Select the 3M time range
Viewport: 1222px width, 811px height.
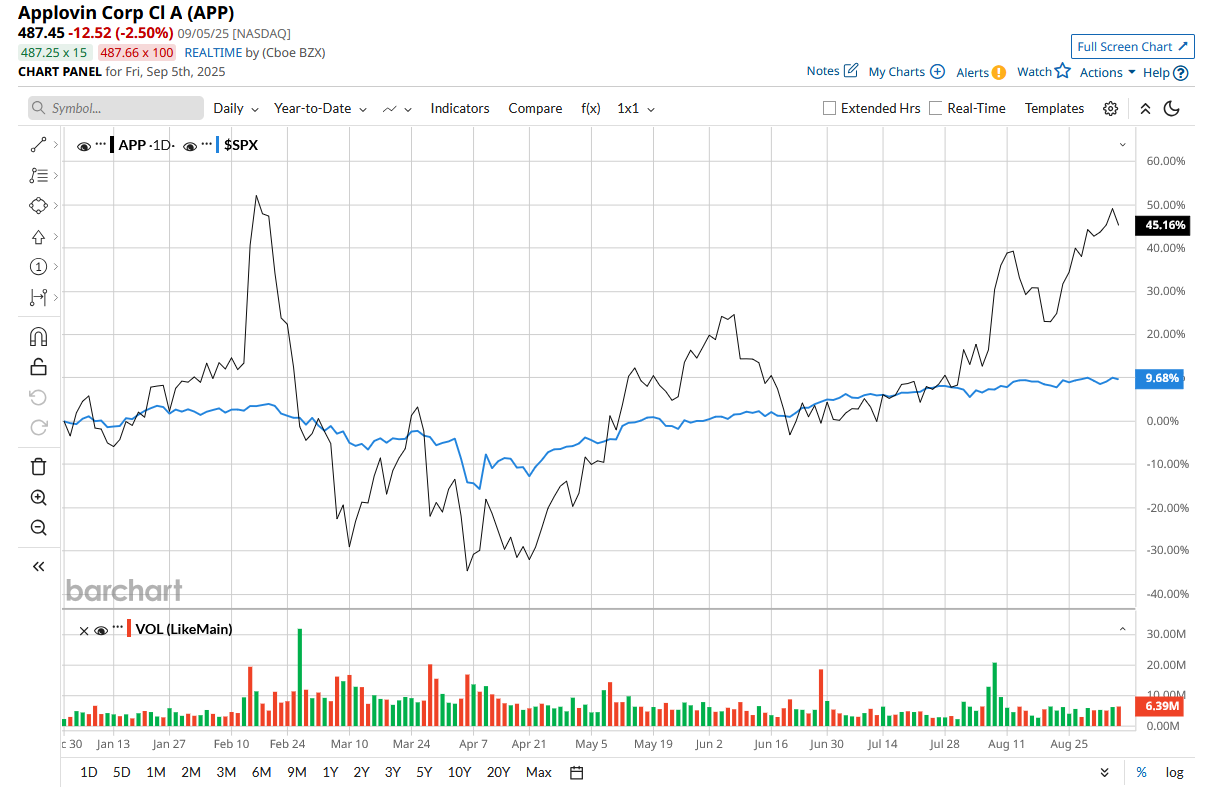226,772
